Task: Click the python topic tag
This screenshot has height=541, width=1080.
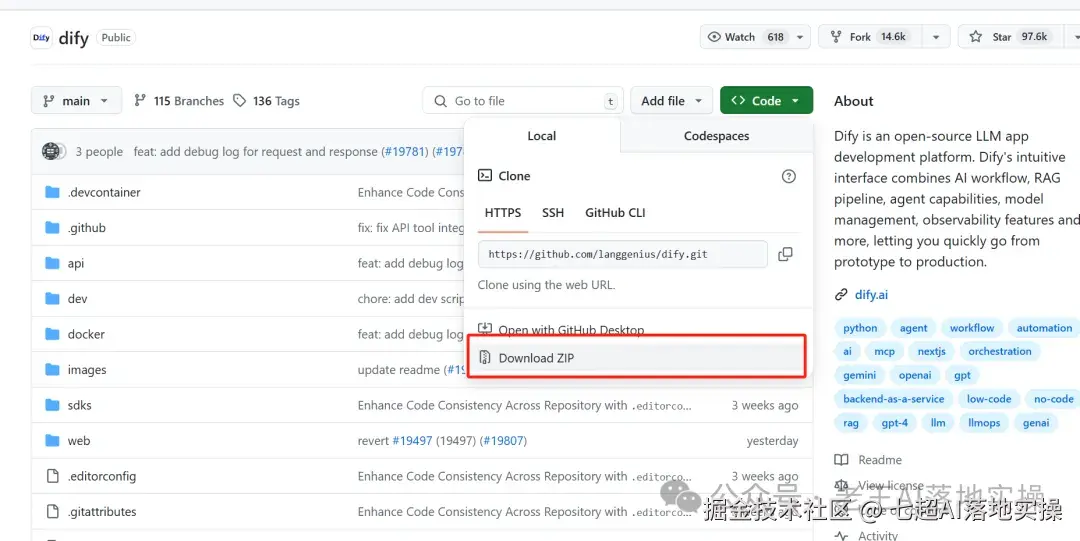Action: pos(860,328)
